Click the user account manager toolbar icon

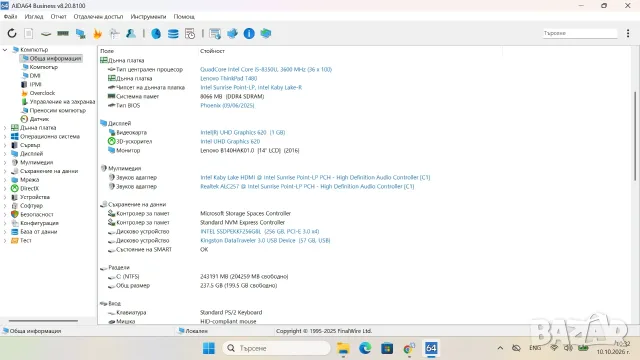[x=131, y=33]
